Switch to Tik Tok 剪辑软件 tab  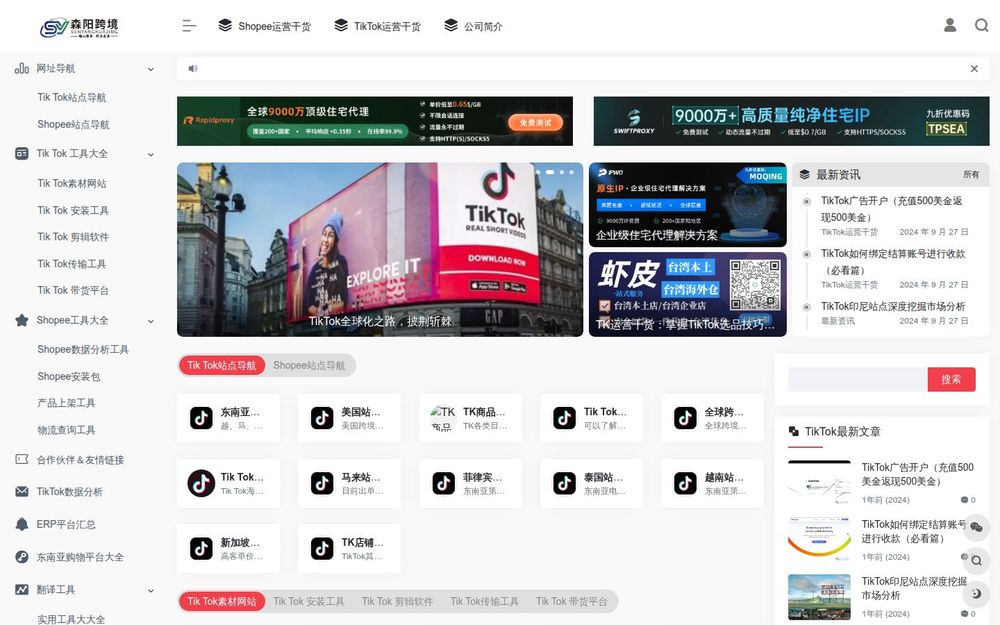point(397,601)
